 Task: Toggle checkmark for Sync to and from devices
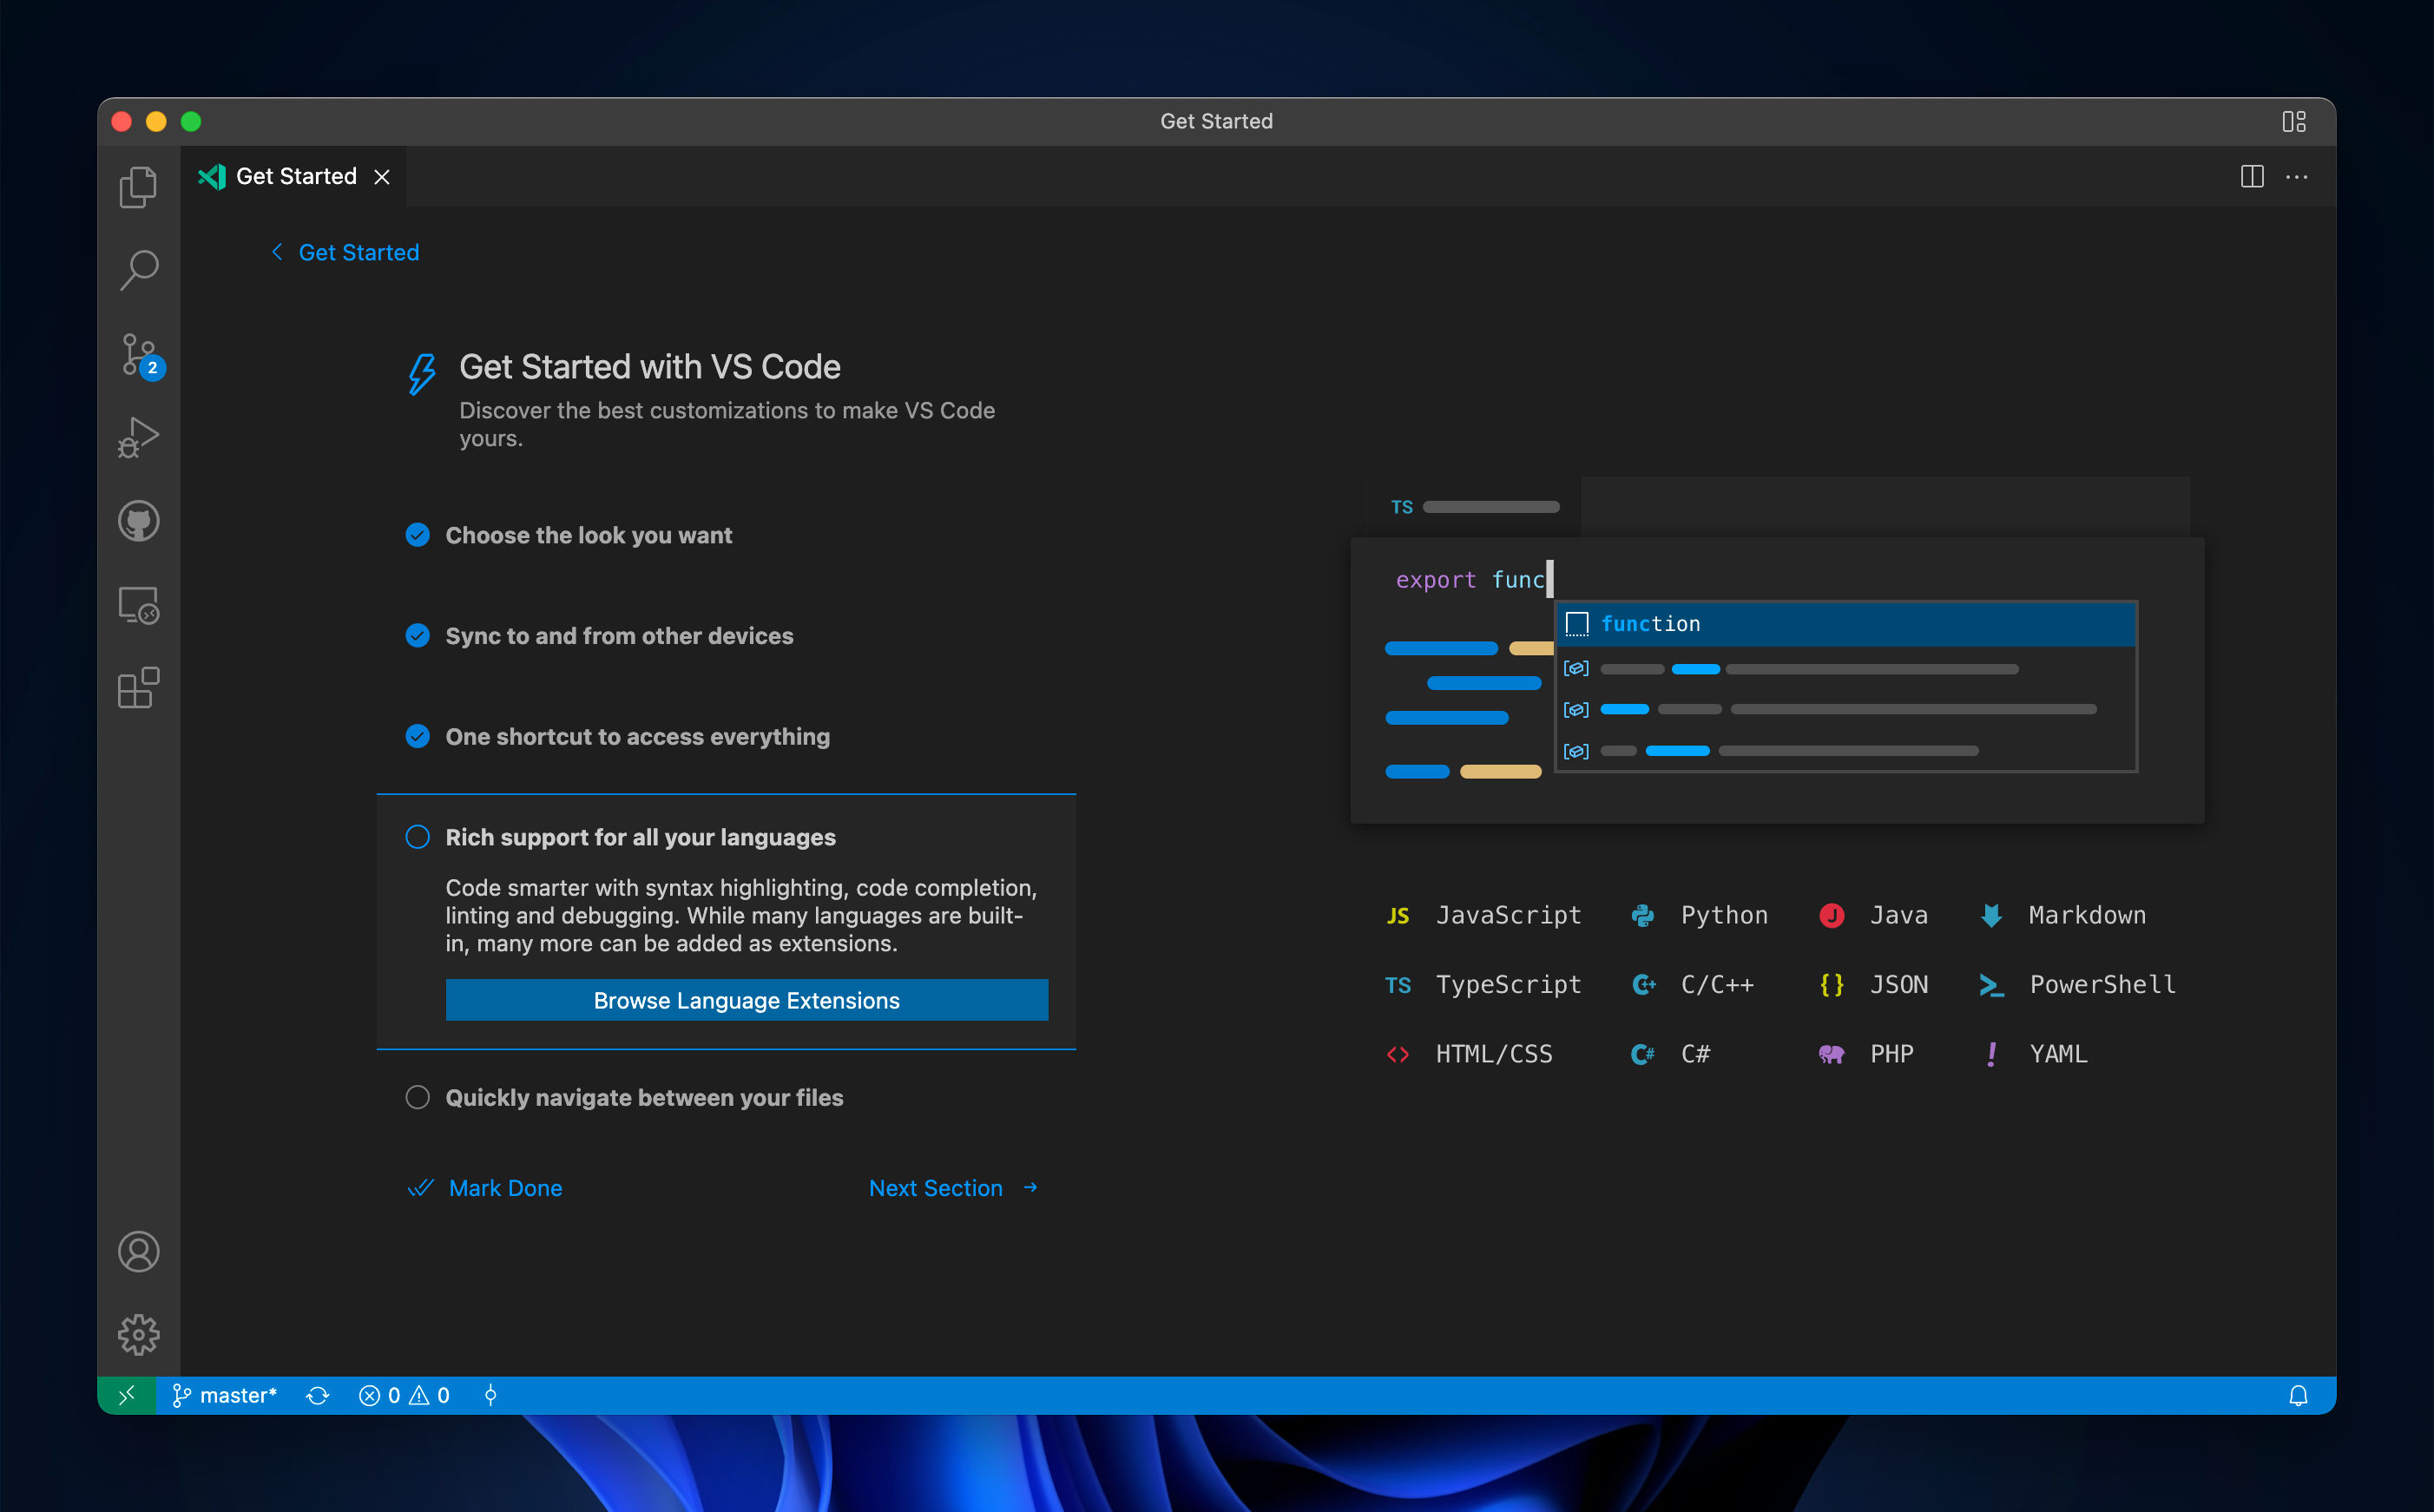(418, 635)
